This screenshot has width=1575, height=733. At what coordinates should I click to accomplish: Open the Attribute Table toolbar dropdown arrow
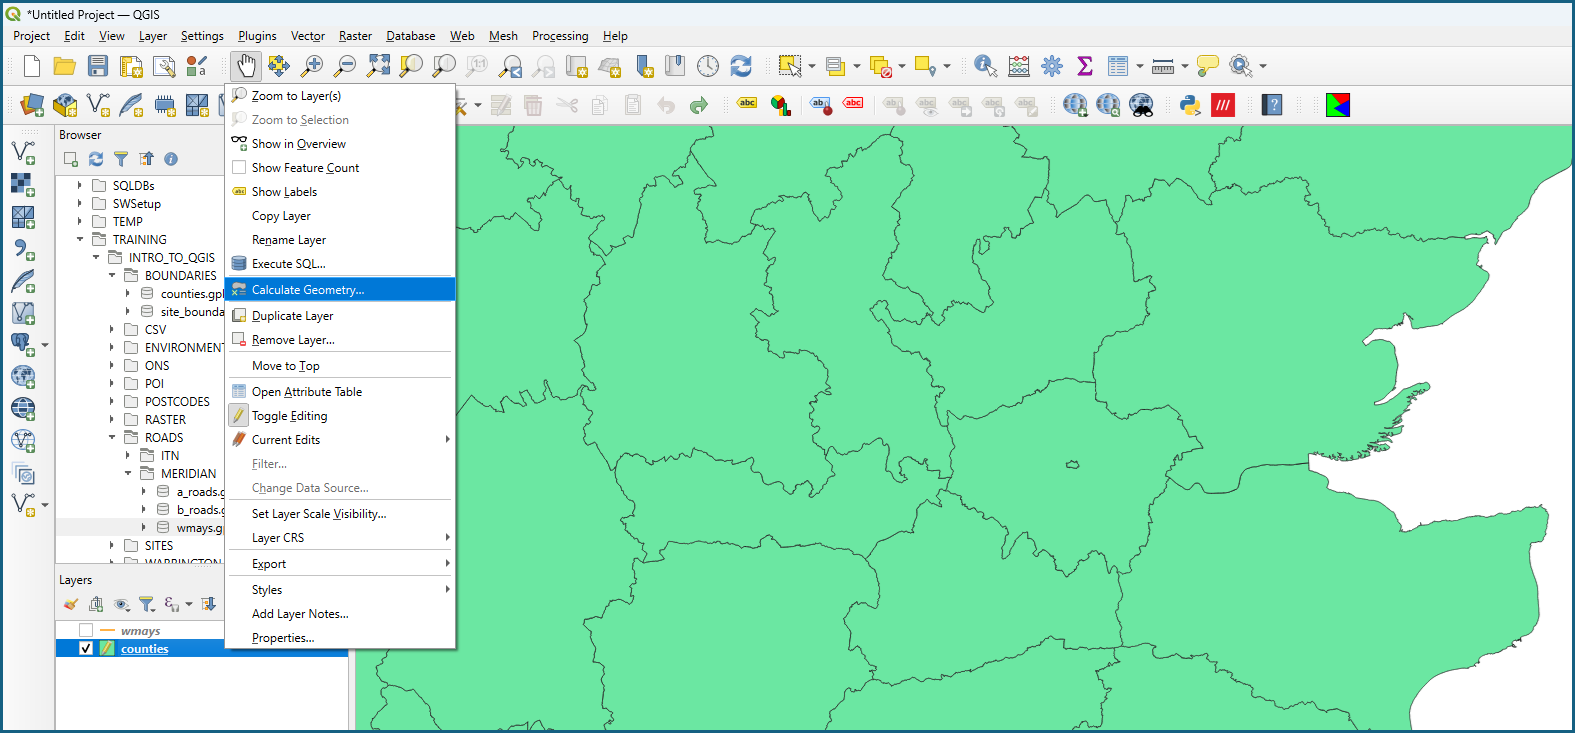pos(1140,66)
